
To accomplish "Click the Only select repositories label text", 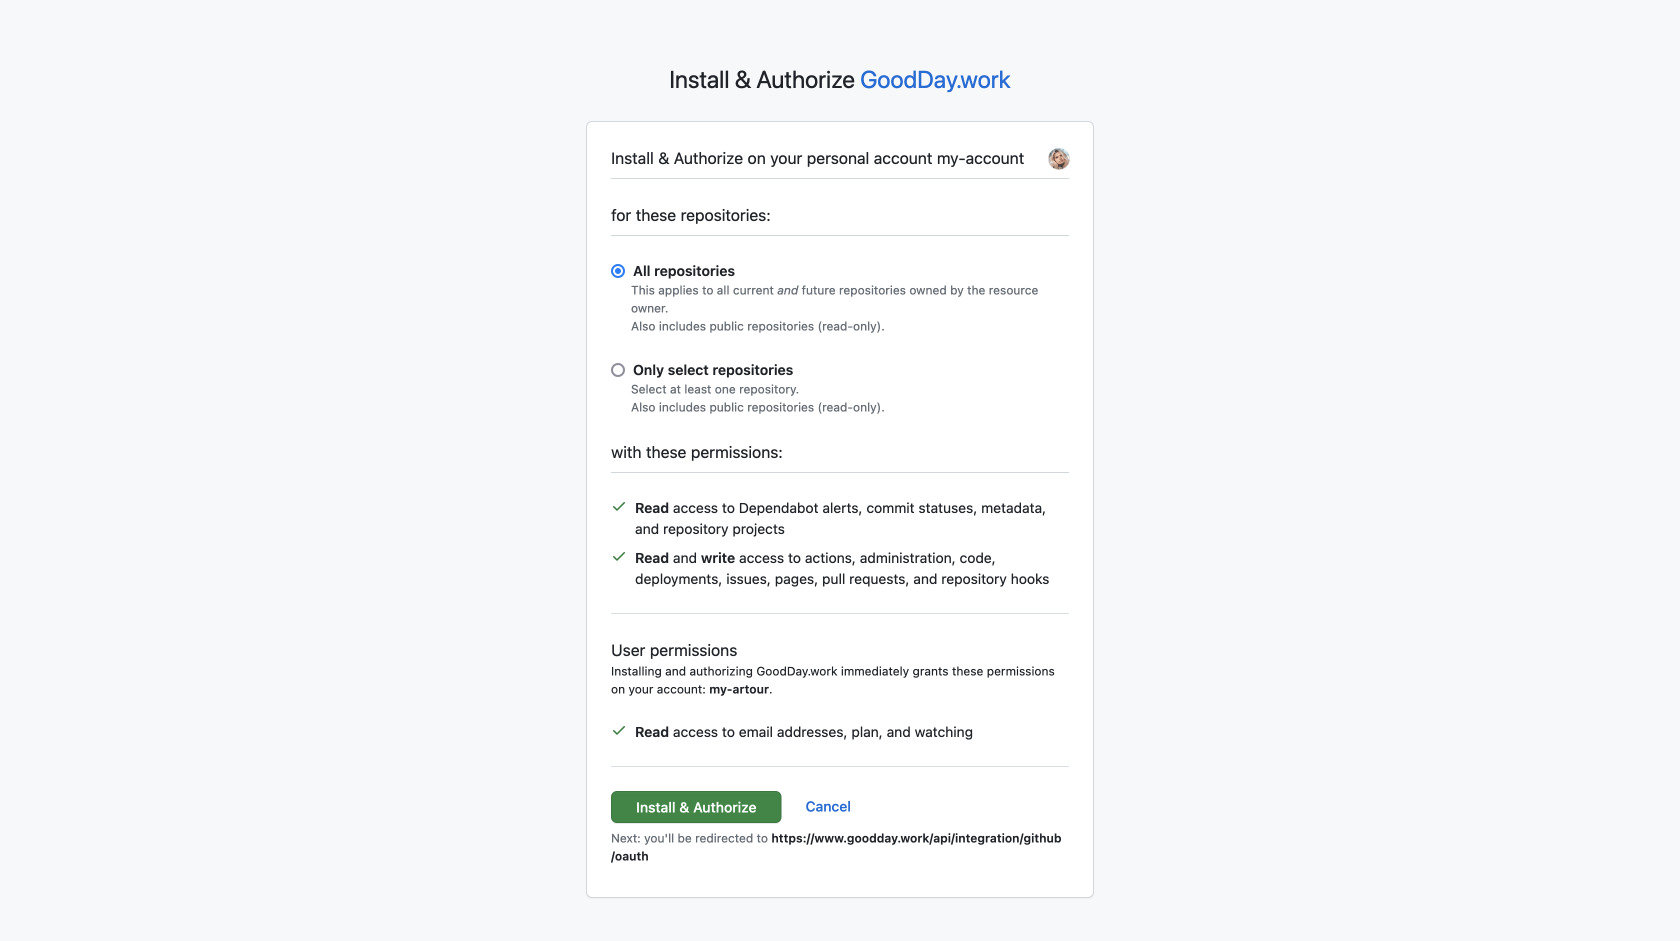I will (x=713, y=370).
